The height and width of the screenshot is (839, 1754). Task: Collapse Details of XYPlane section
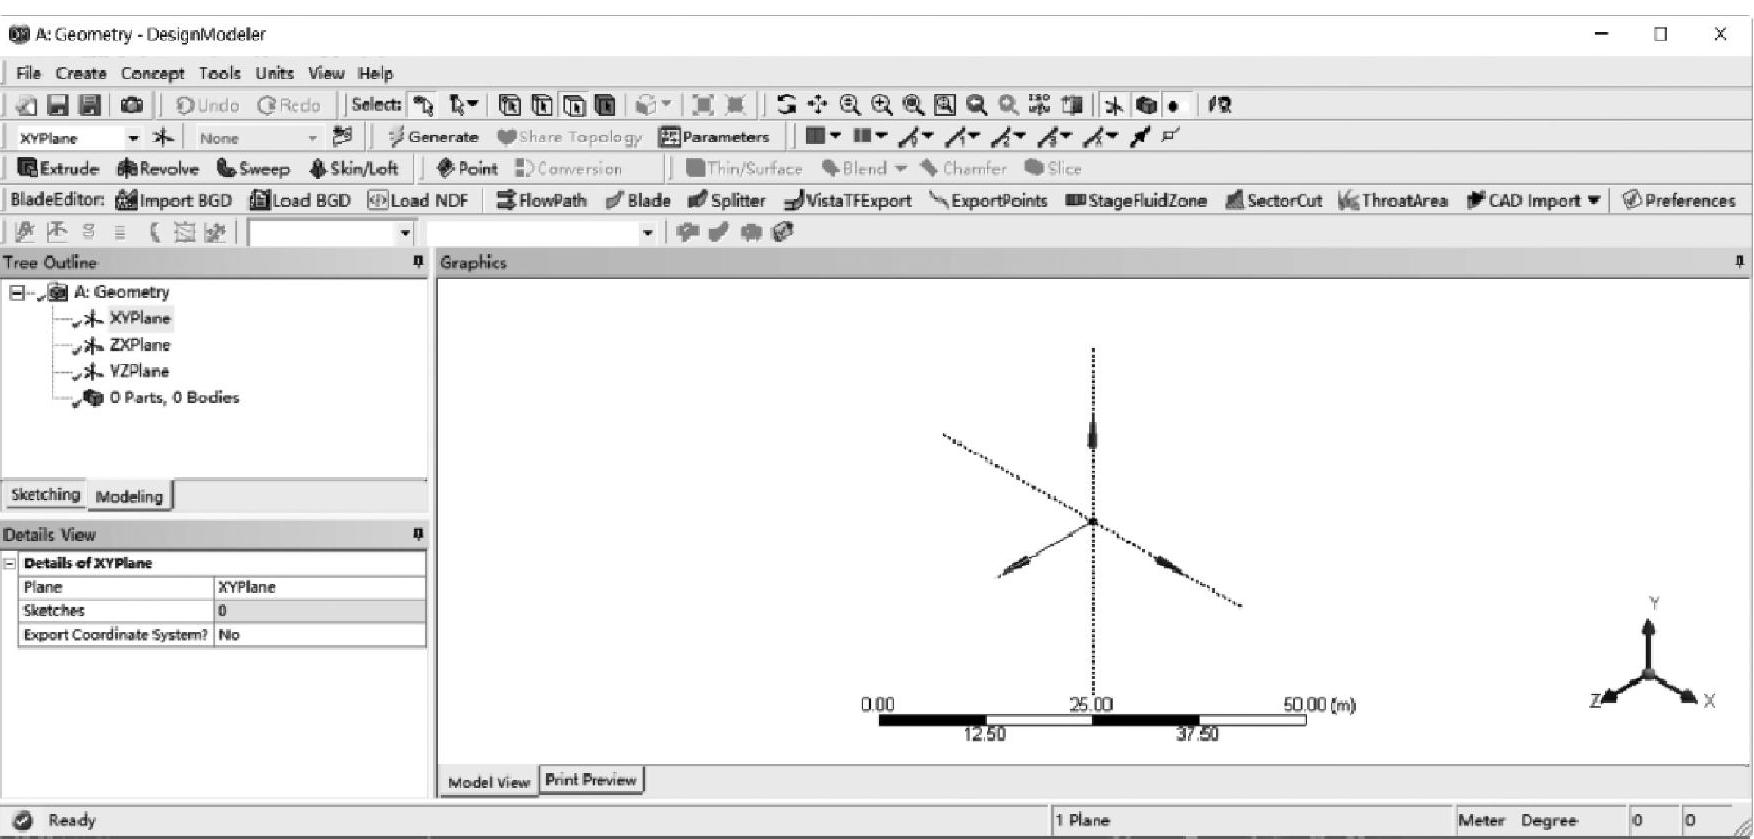[x=10, y=563]
